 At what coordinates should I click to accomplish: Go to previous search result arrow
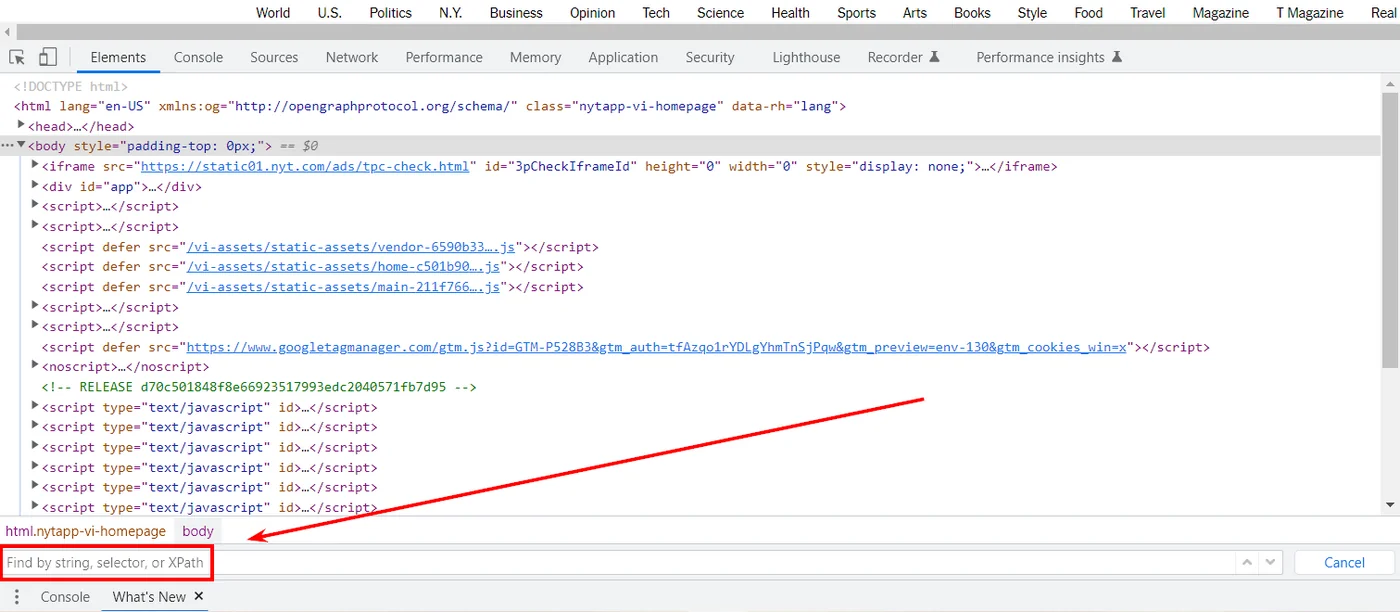1247,563
